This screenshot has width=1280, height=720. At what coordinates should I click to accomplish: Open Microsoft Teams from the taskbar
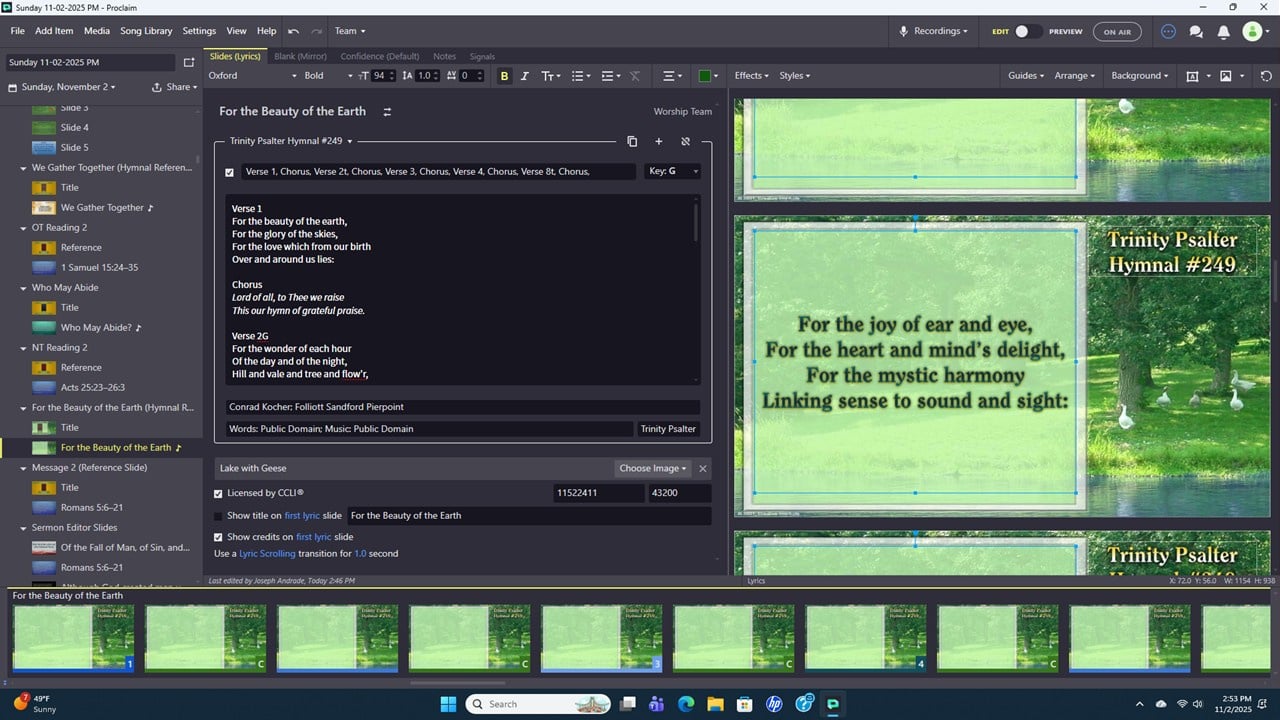click(656, 704)
